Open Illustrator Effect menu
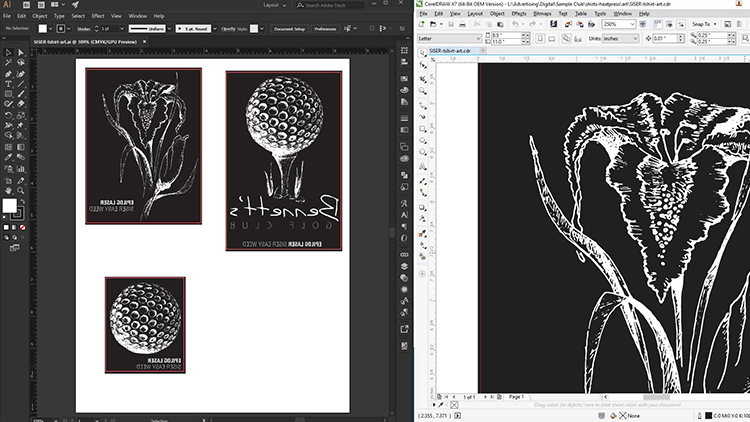Image resolution: width=750 pixels, height=422 pixels. pyautogui.click(x=98, y=16)
